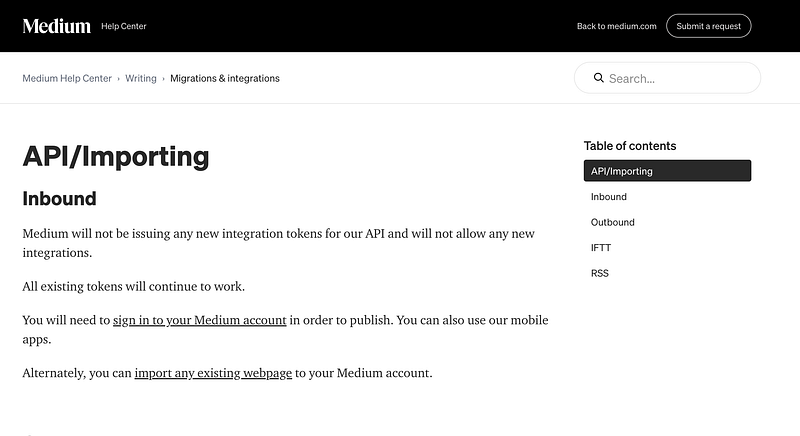Click the Submit a request button

[708, 26]
